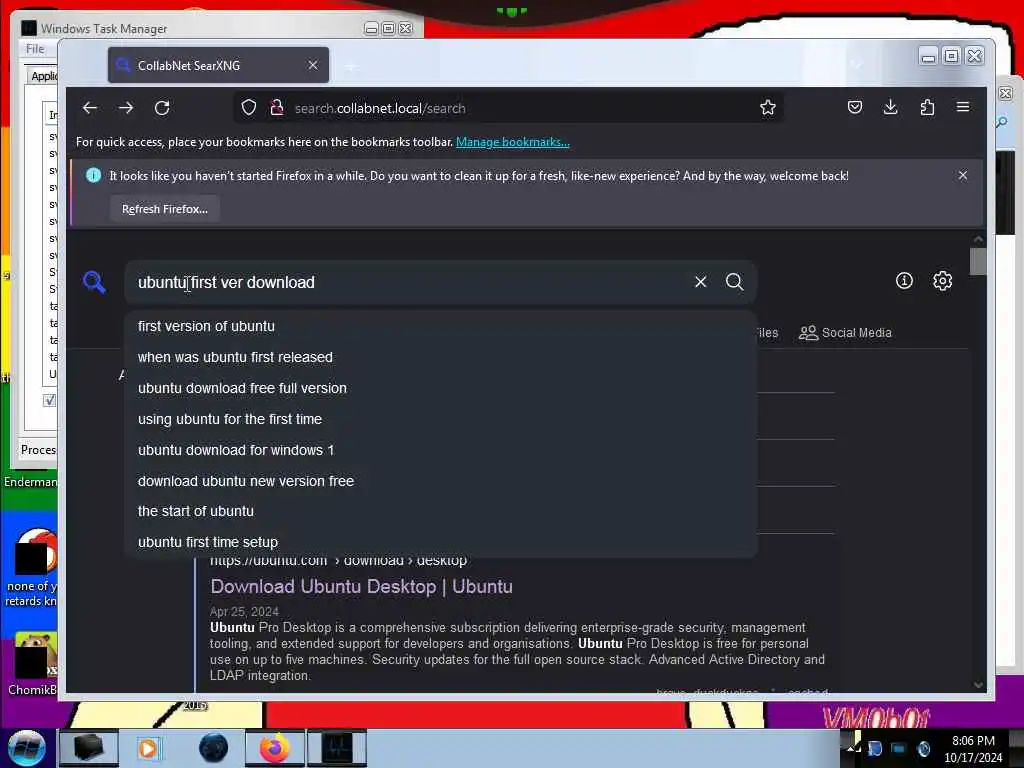The width and height of the screenshot is (1024, 768).
Task: Click the taskbar clock showing 8:06 PM
Action: (x=973, y=749)
